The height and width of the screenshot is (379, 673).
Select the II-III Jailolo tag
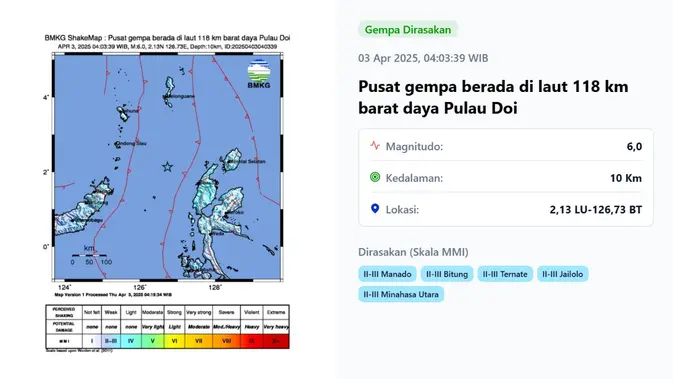pyautogui.click(x=562, y=274)
